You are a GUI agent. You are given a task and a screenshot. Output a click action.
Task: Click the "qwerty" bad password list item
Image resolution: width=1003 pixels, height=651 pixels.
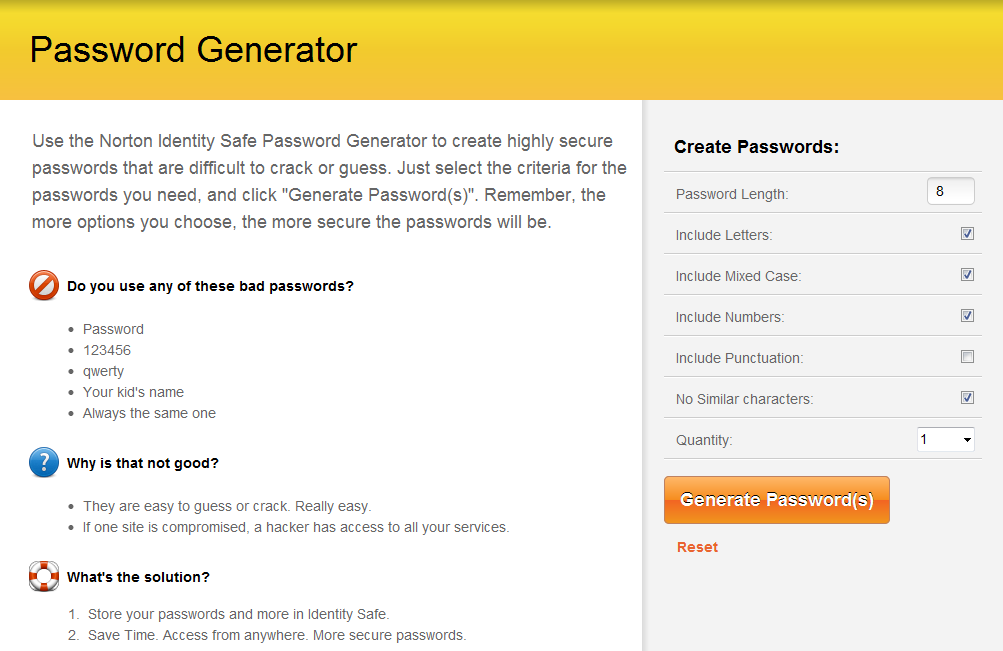click(103, 371)
